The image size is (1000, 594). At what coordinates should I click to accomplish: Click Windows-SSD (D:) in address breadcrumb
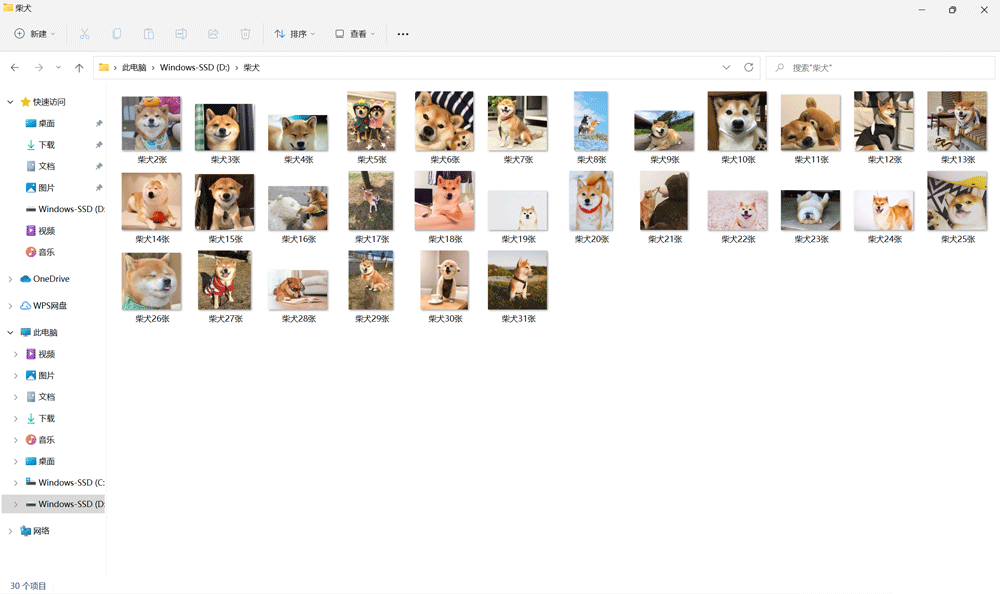(194, 68)
